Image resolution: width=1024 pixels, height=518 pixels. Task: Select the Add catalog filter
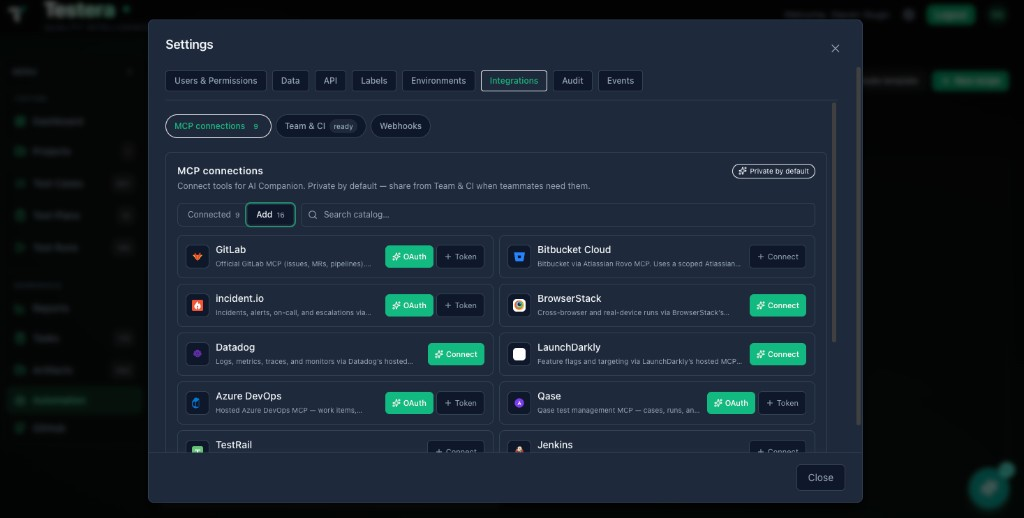(x=270, y=215)
